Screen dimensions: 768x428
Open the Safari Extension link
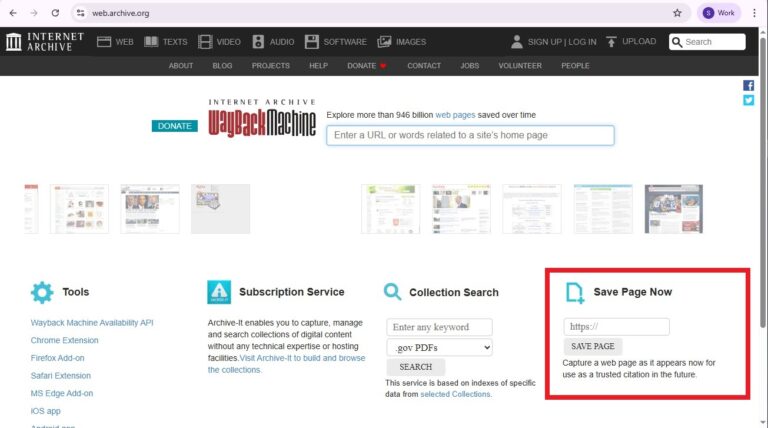point(61,376)
